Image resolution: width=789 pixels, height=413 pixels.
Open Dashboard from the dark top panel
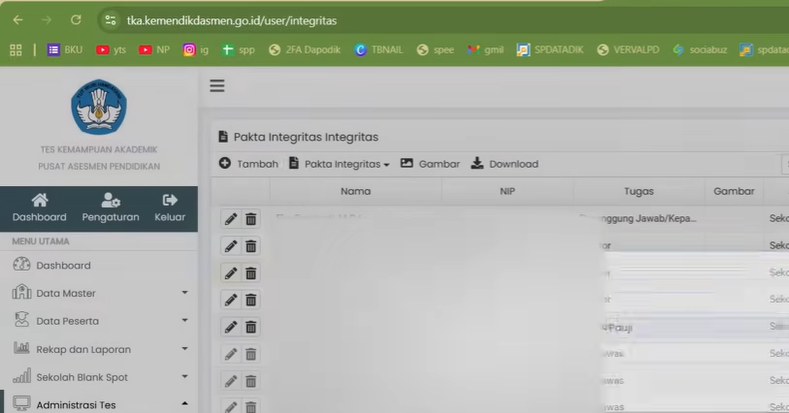tap(39, 208)
